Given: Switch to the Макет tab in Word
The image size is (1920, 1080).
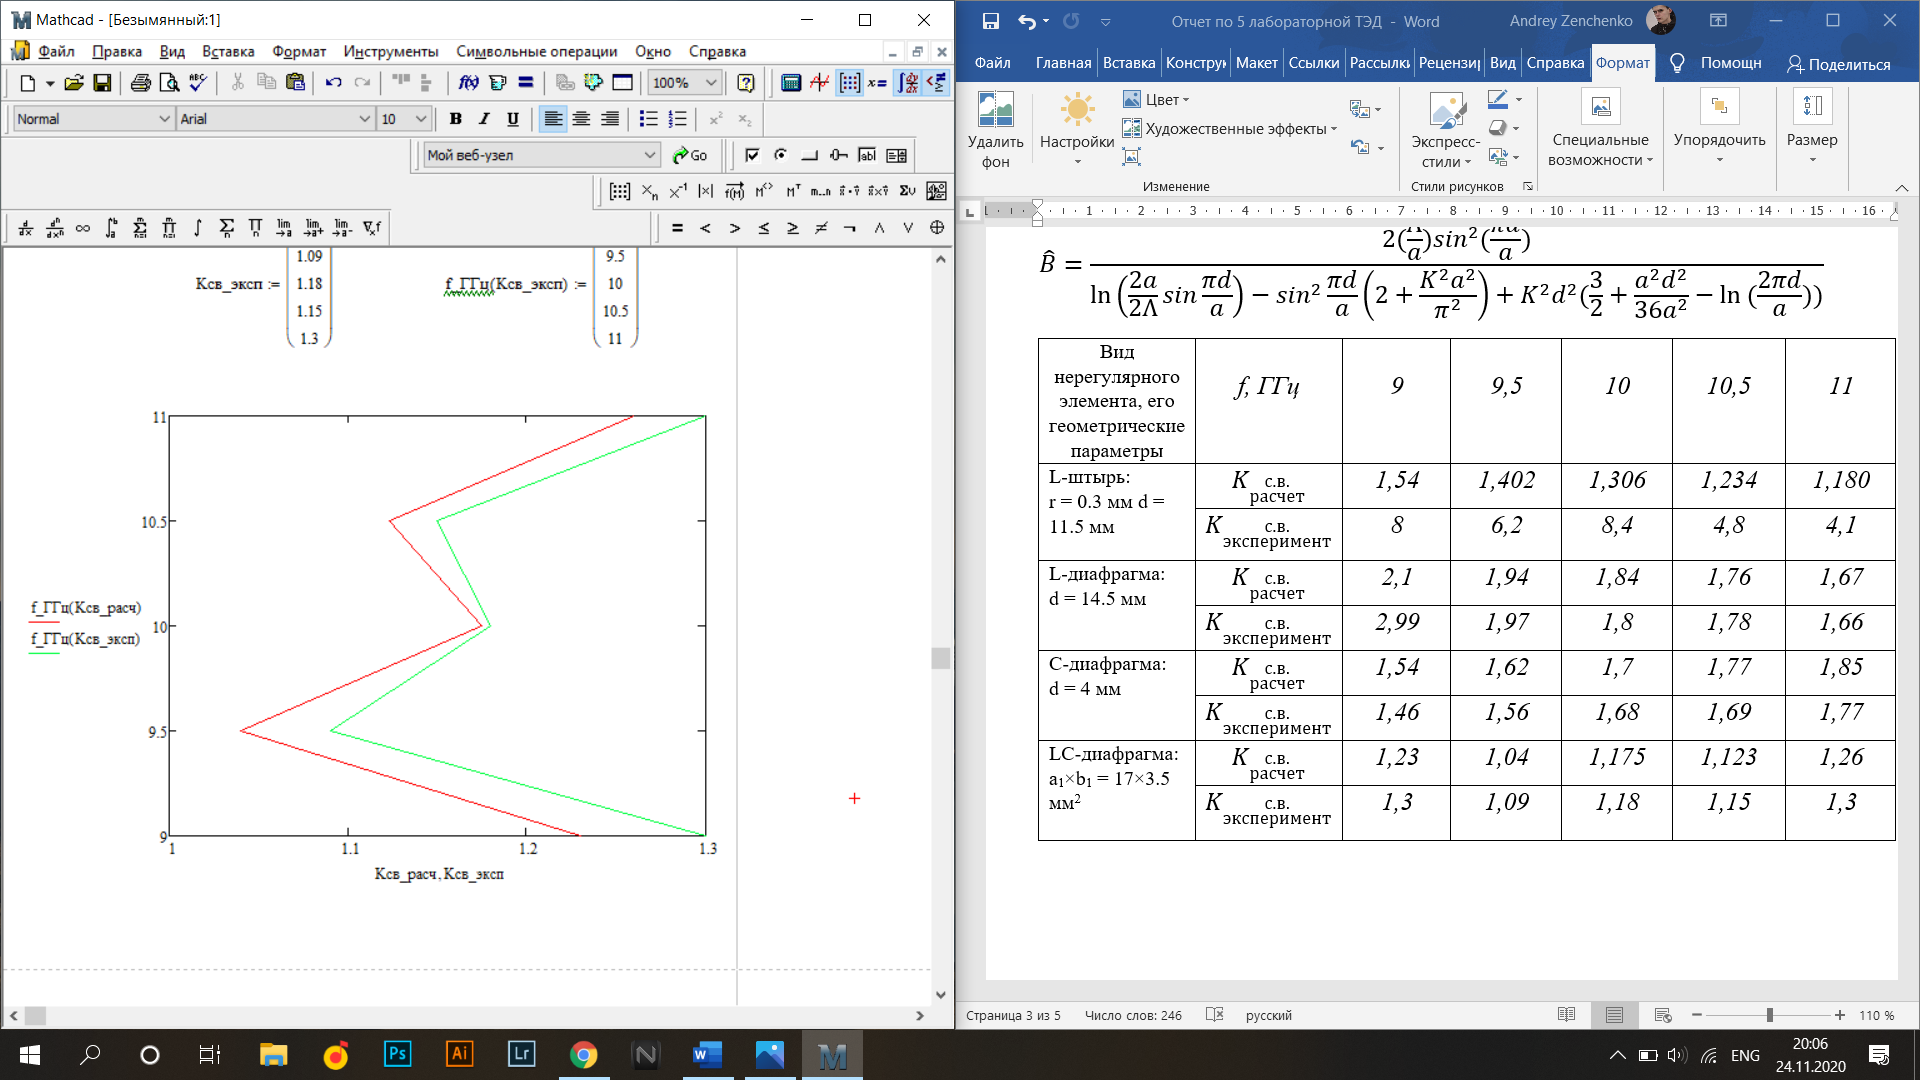Looking at the screenshot, I should tap(1256, 63).
